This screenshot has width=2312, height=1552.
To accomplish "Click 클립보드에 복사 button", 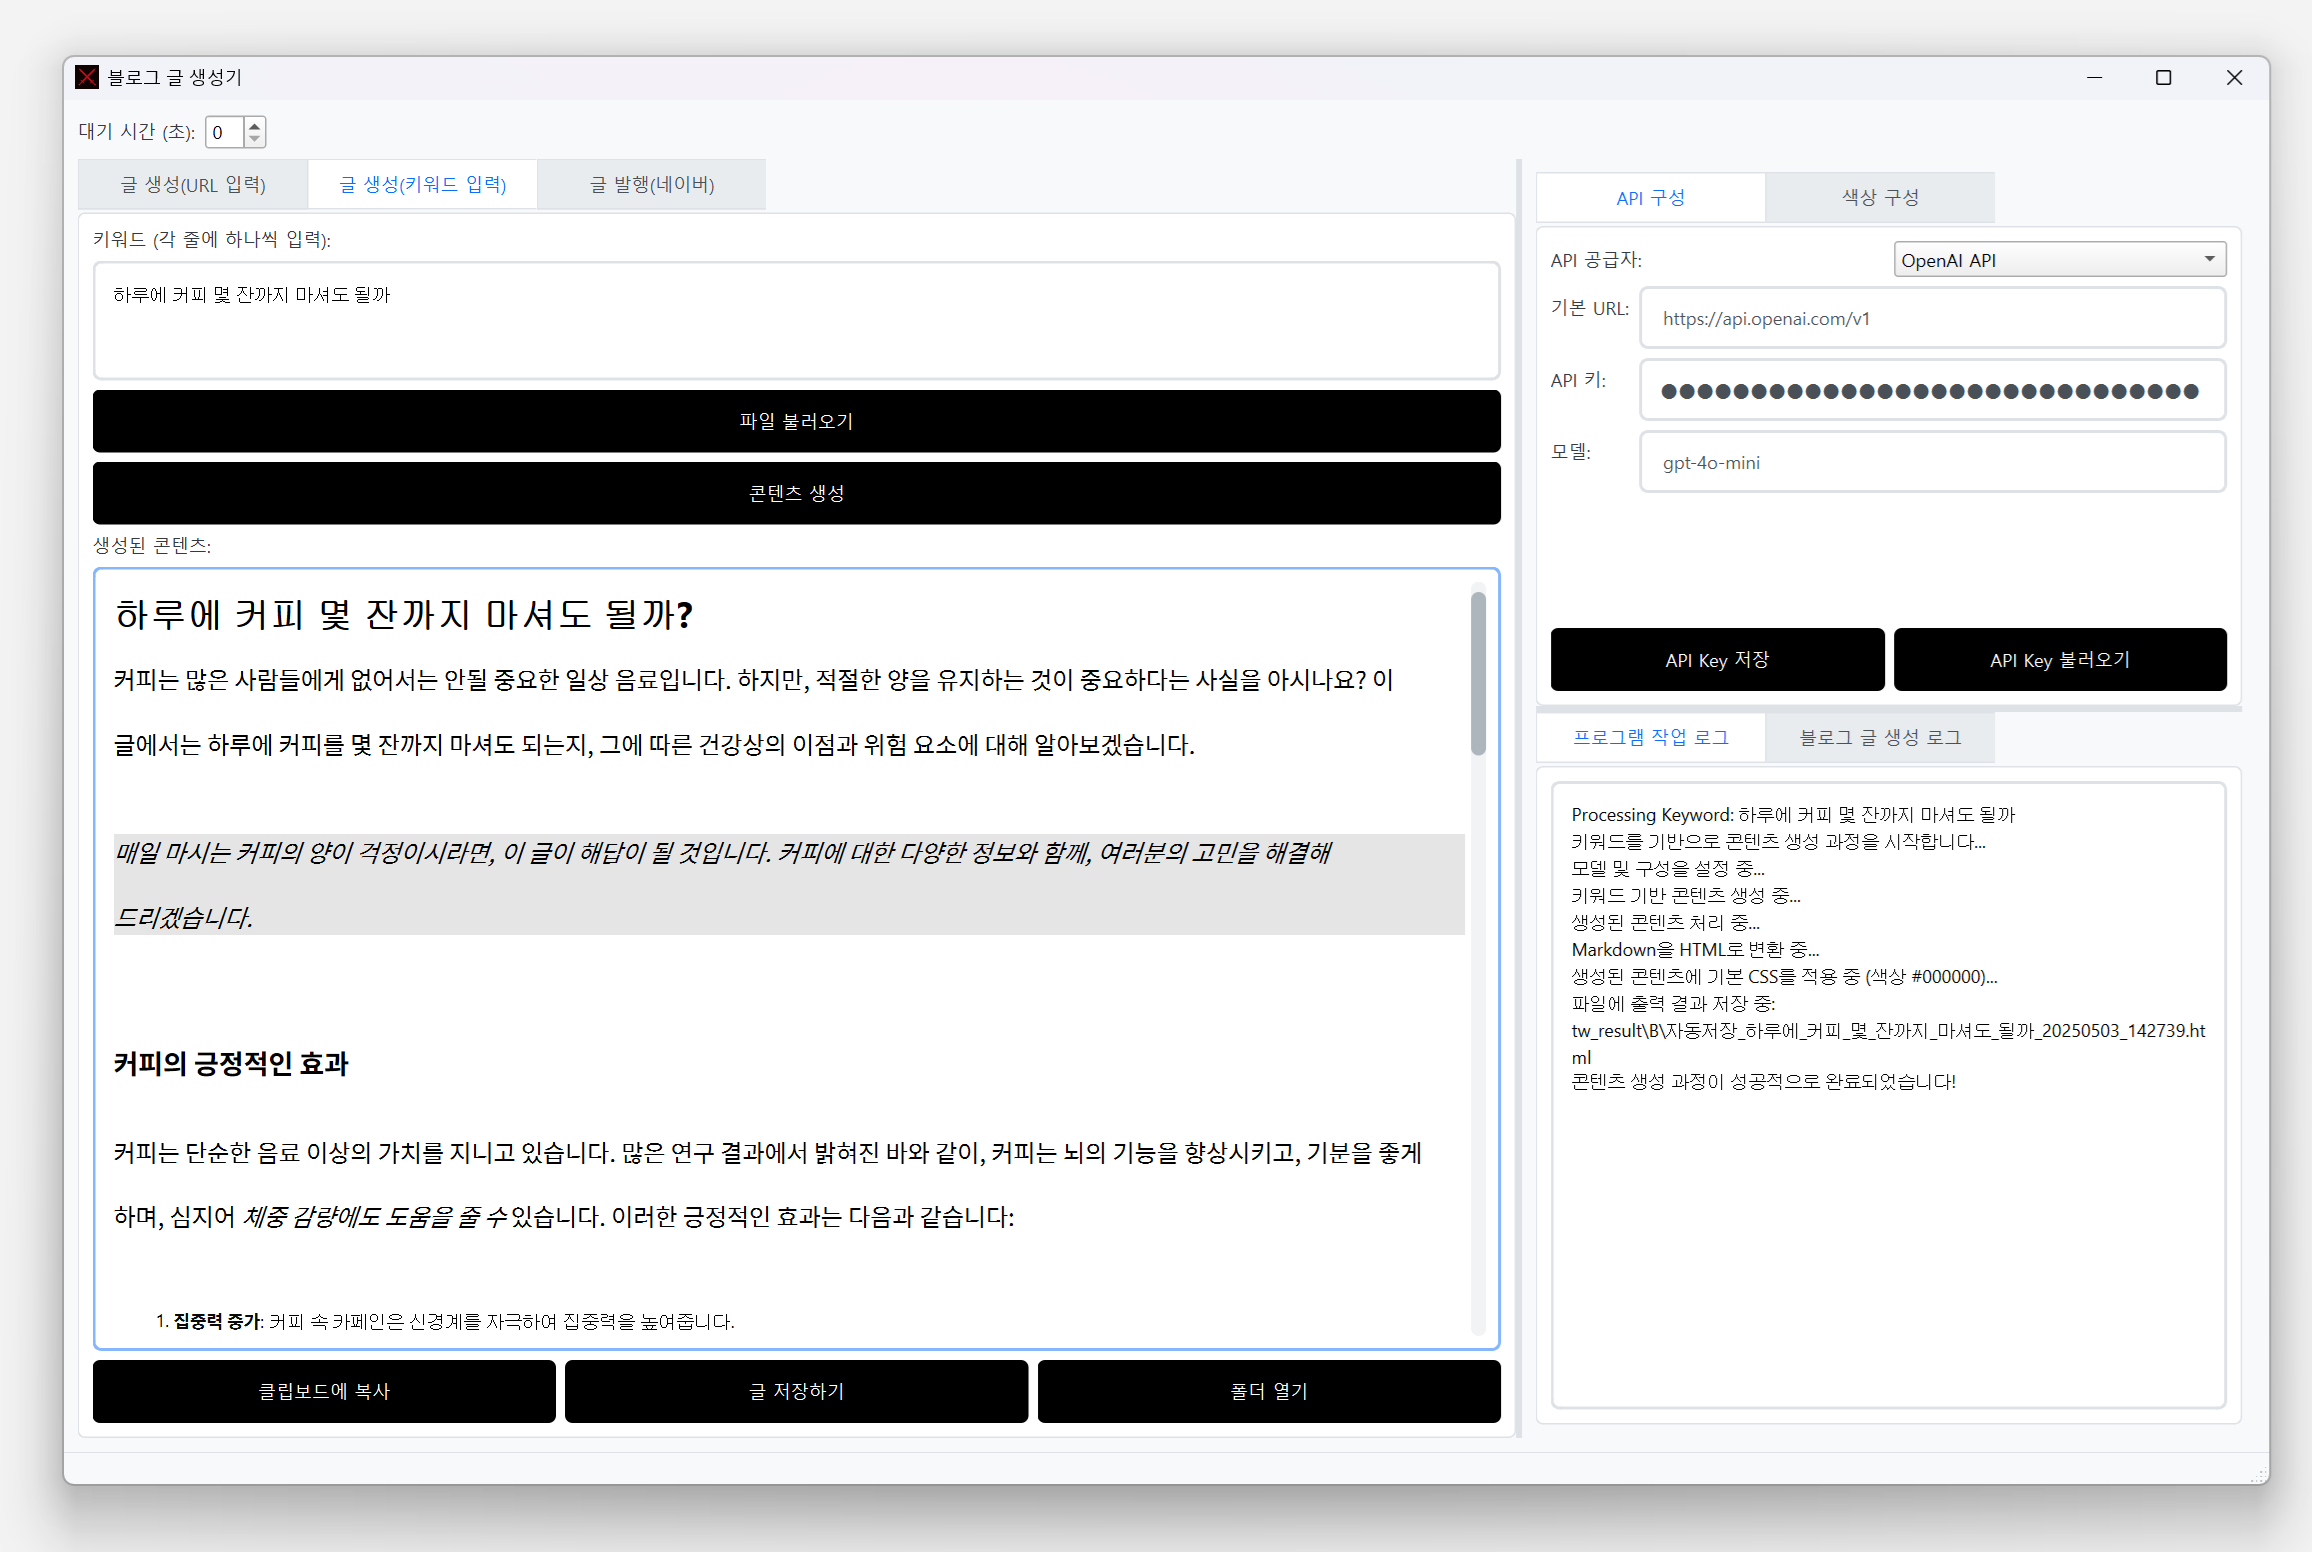I will pyautogui.click(x=324, y=1391).
